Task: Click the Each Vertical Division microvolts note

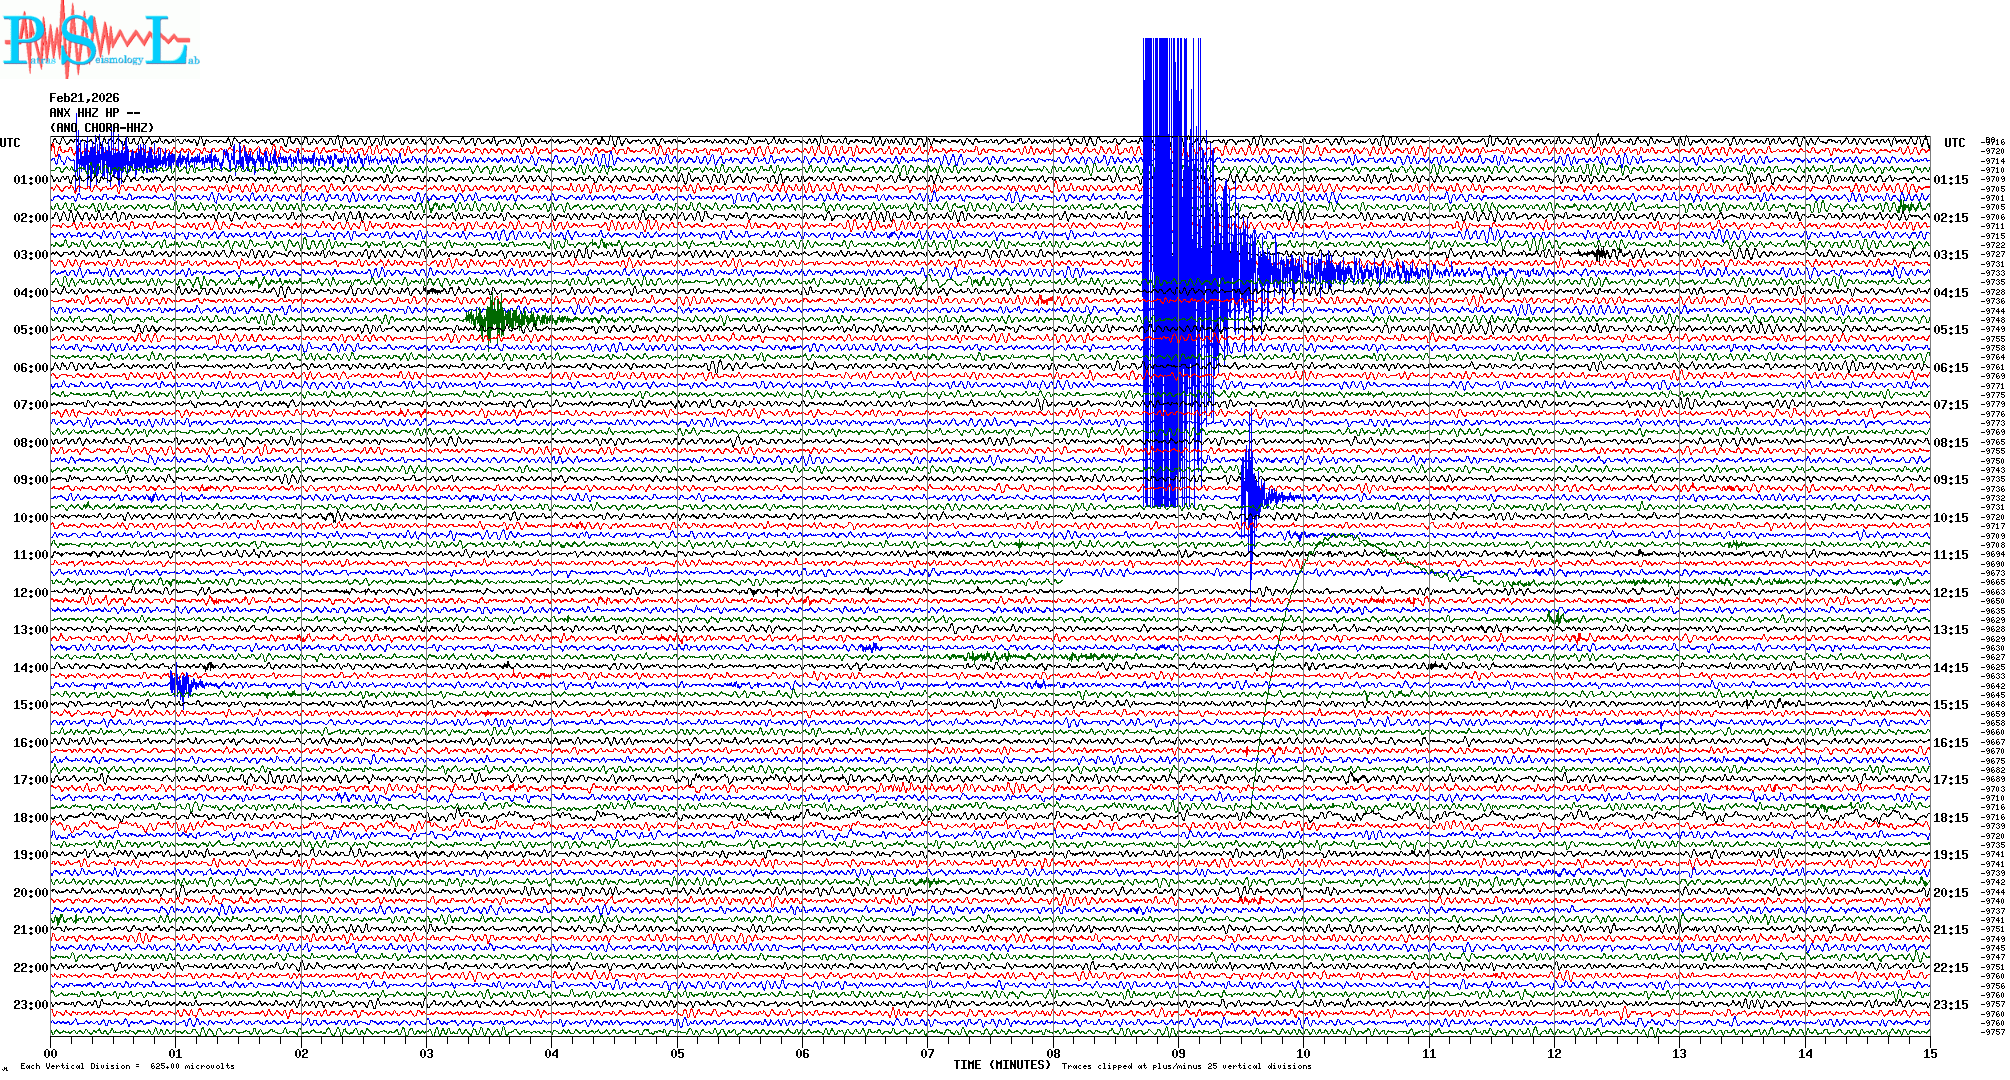Action: point(127,1066)
